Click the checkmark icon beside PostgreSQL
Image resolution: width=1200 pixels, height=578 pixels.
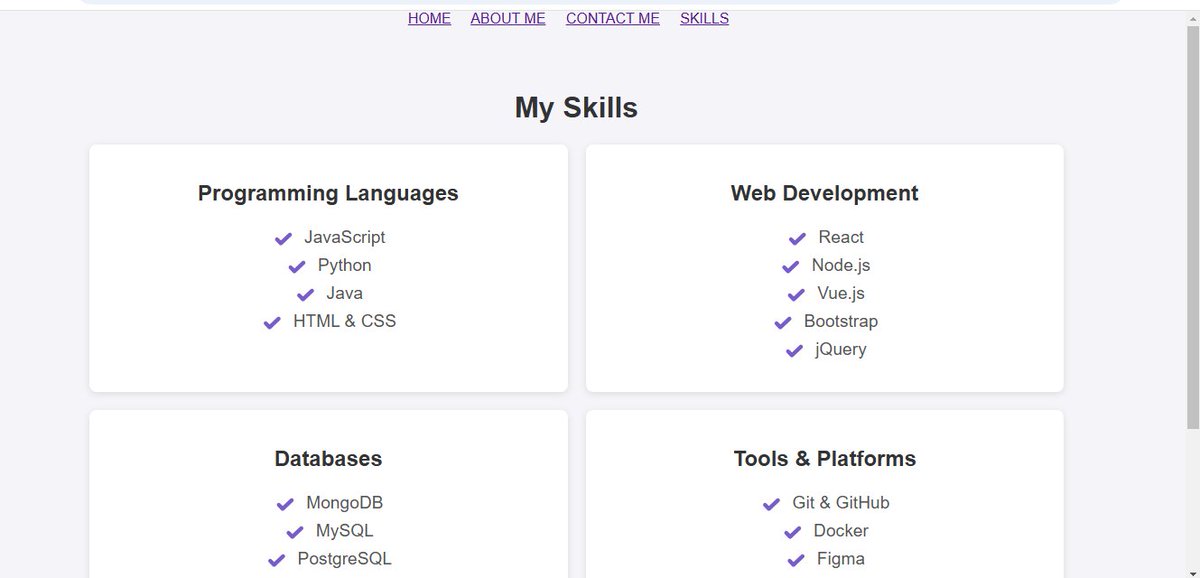point(277,561)
